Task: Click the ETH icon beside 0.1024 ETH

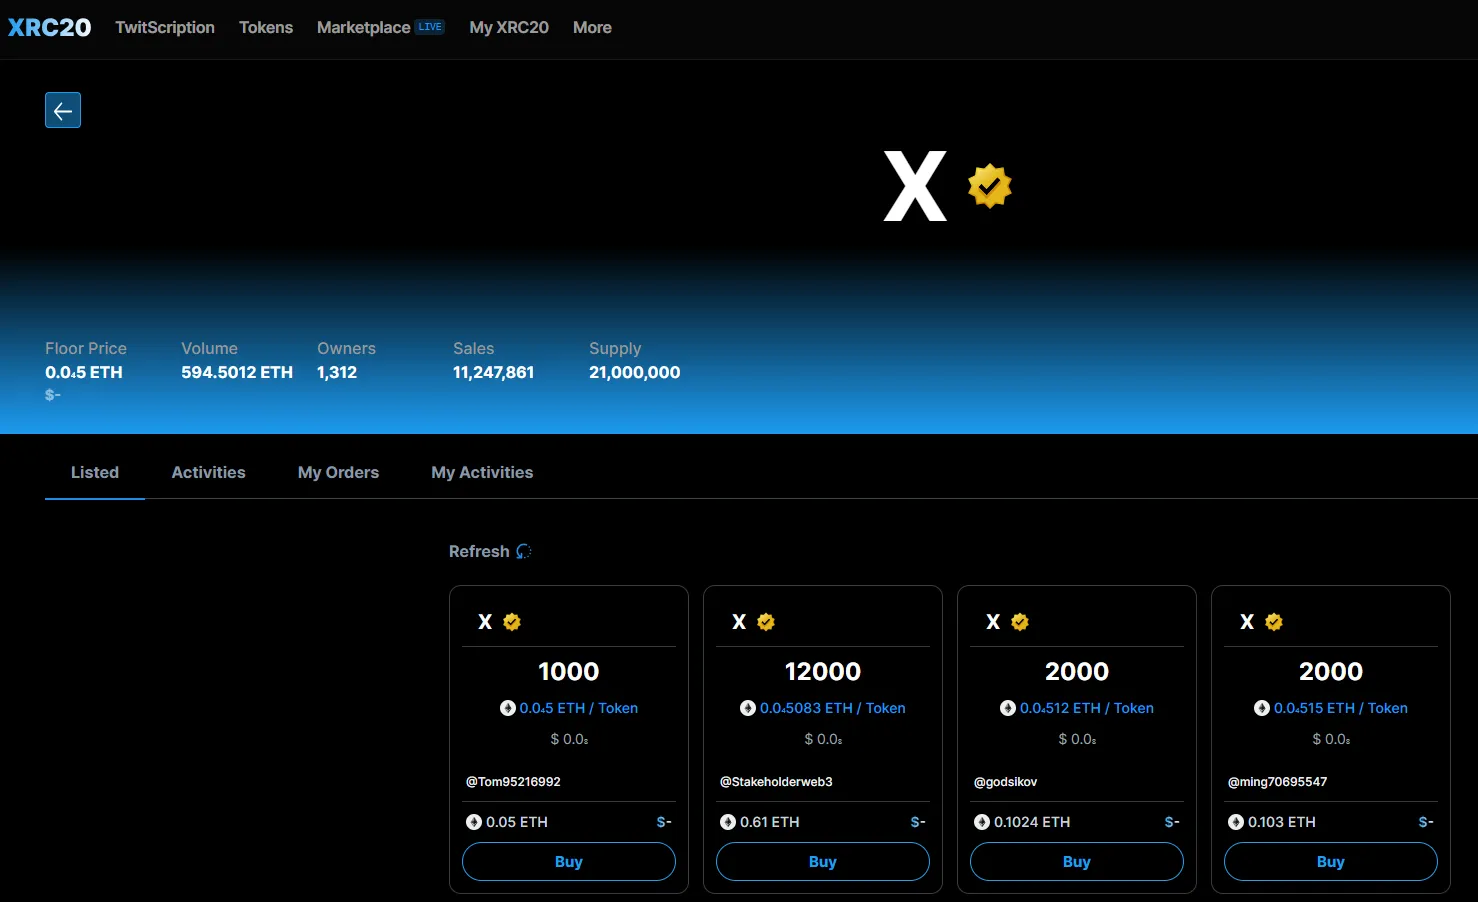Action: pos(982,822)
